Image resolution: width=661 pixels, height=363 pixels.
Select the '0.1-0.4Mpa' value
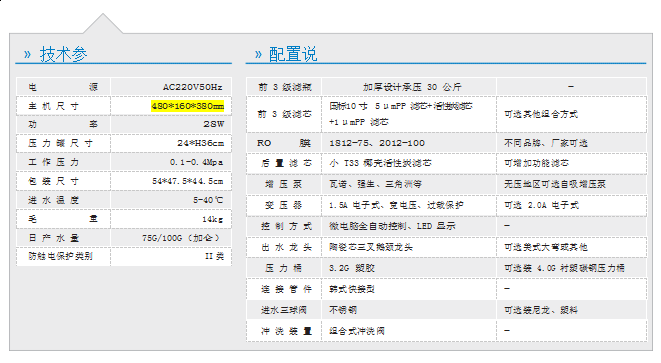click(x=196, y=162)
